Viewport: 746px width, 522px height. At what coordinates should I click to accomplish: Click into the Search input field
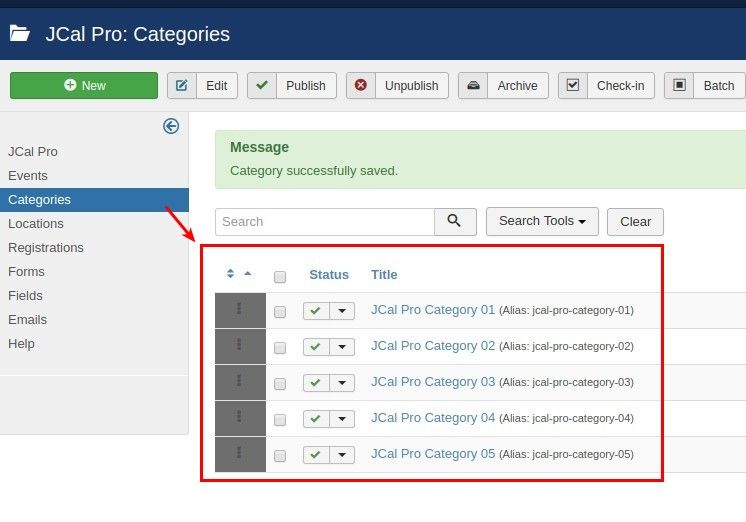324,222
